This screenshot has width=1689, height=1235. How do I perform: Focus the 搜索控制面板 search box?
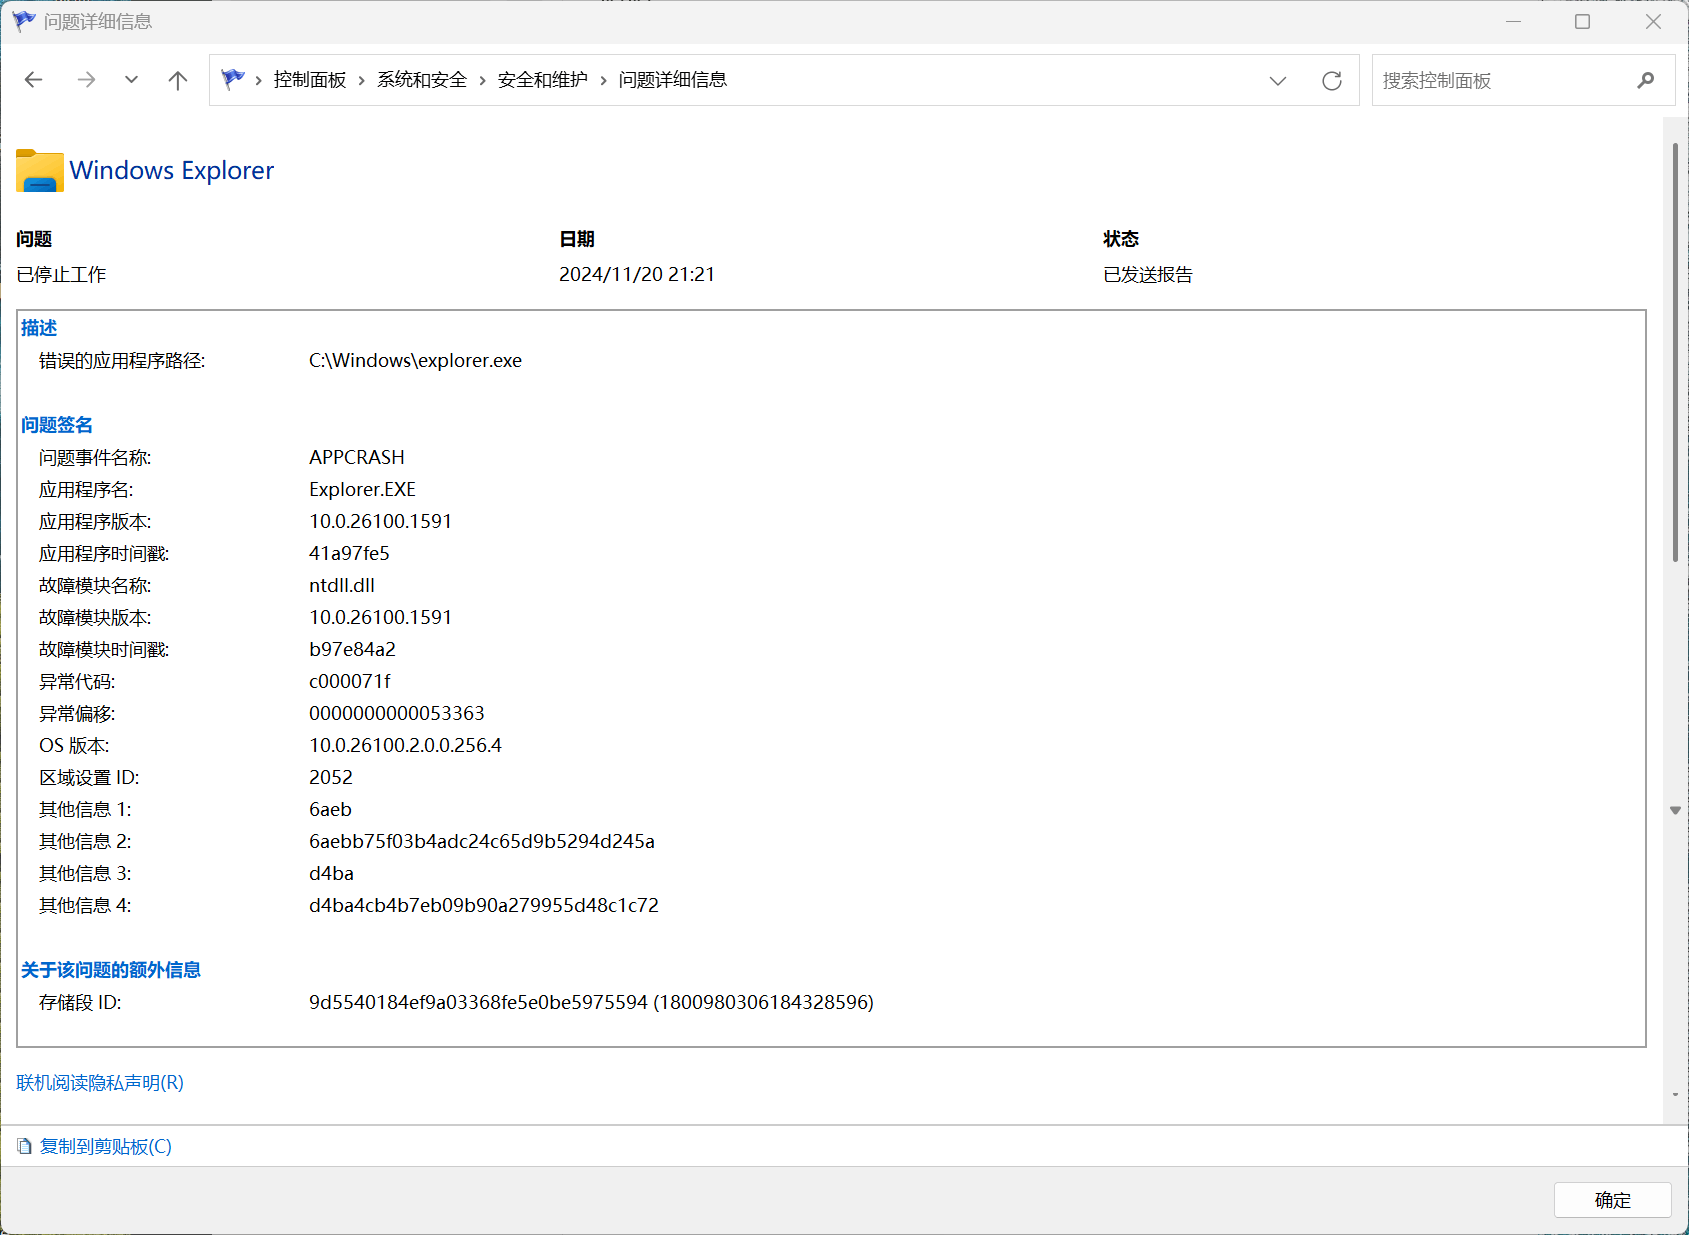pos(1523,80)
